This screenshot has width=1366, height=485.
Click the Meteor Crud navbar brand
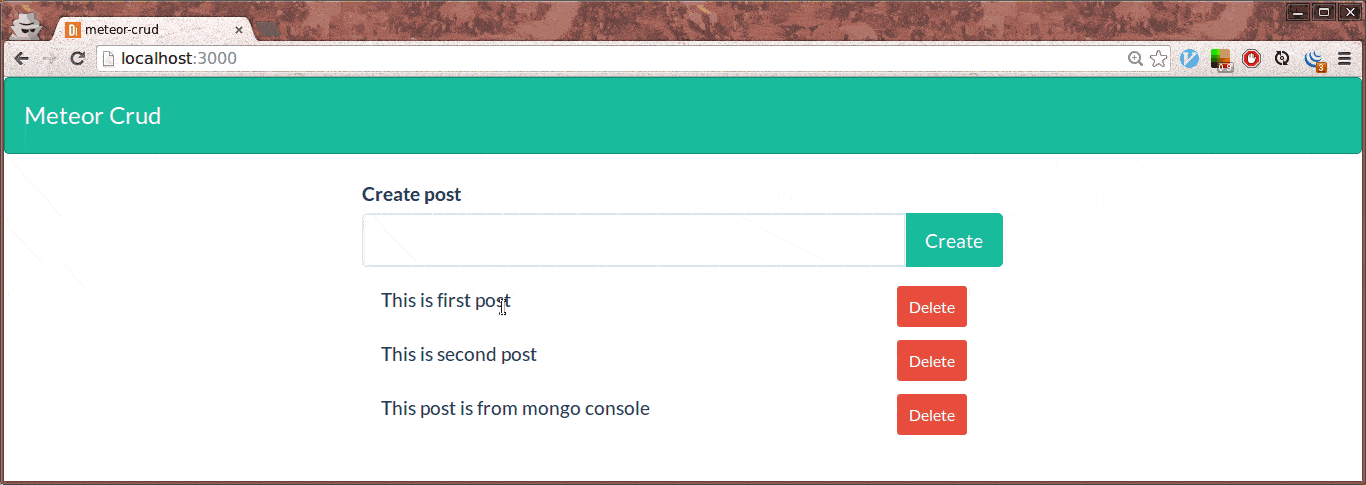[x=93, y=116]
